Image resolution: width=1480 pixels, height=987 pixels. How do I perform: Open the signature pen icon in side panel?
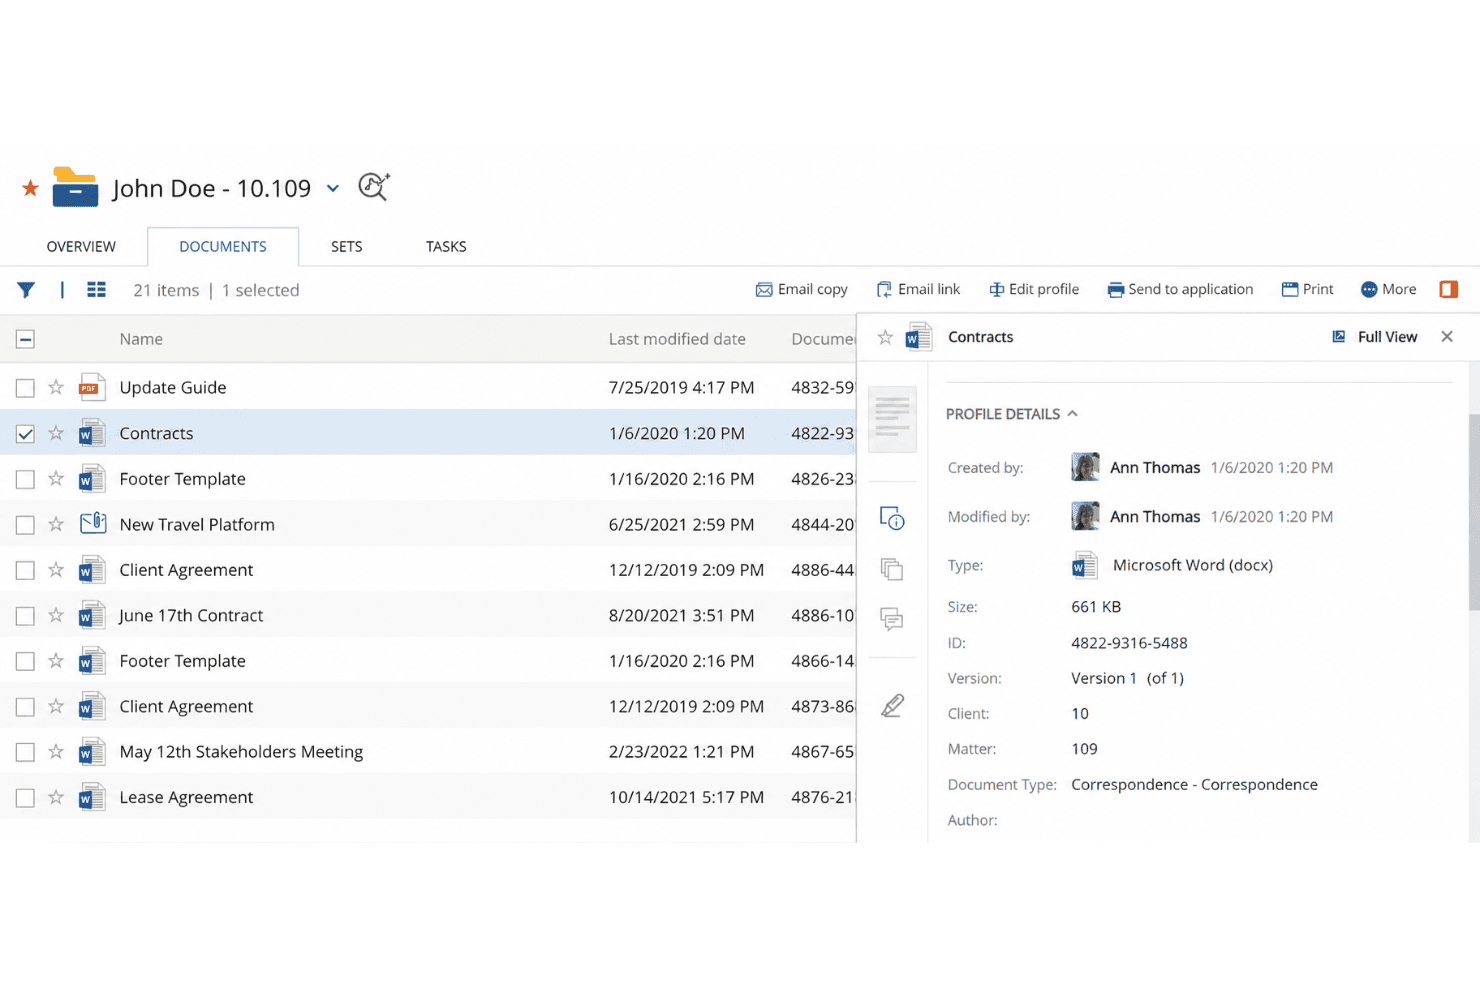[x=892, y=706]
